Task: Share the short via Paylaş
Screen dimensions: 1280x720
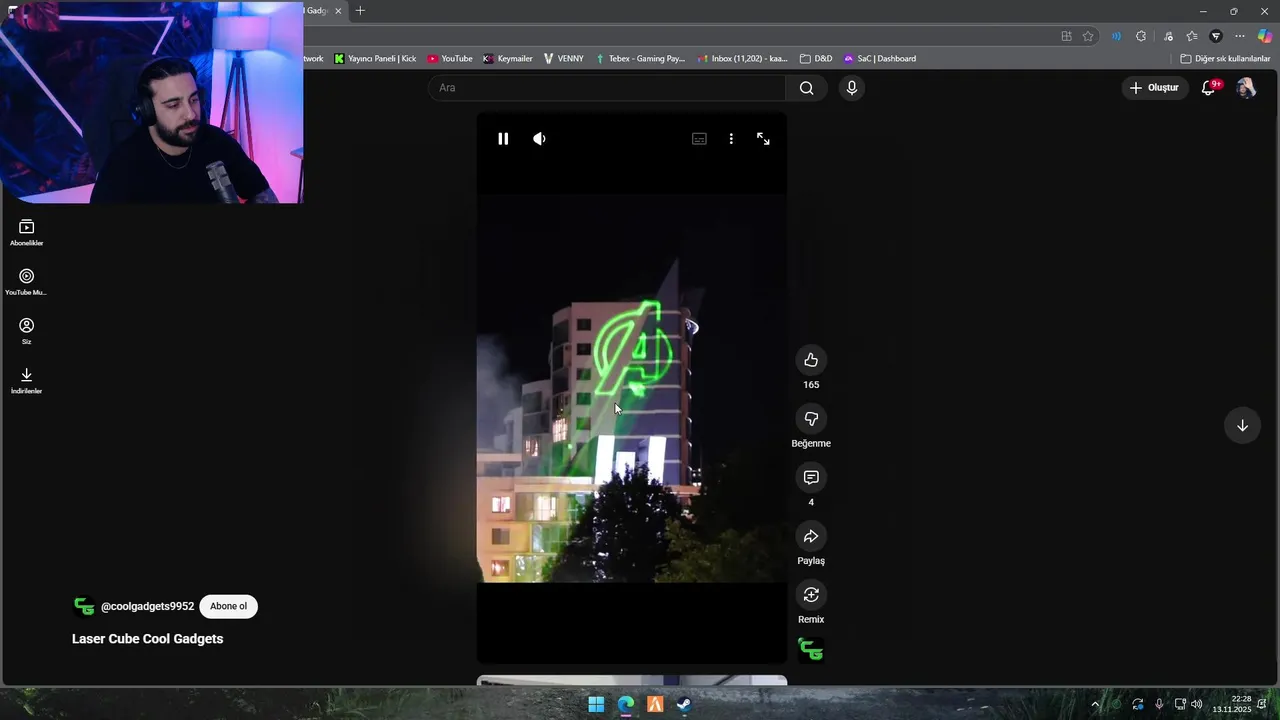Action: (x=811, y=537)
